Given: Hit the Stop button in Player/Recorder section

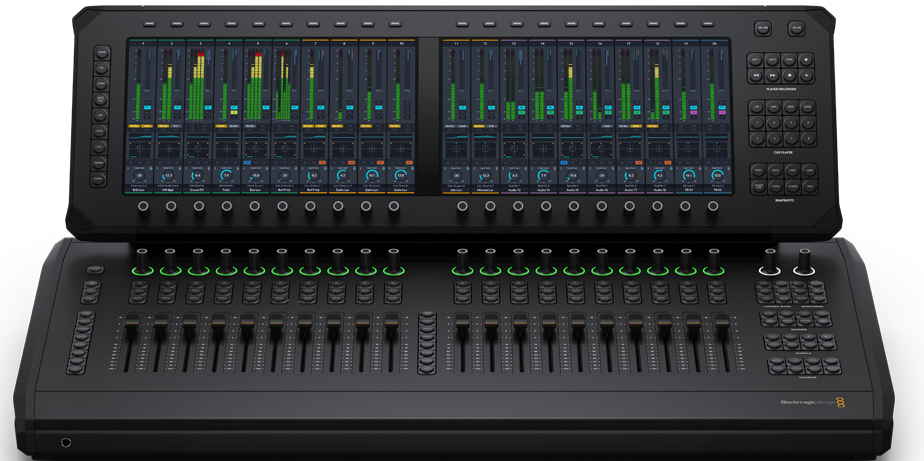Looking at the screenshot, I should pyautogui.click(x=789, y=75).
